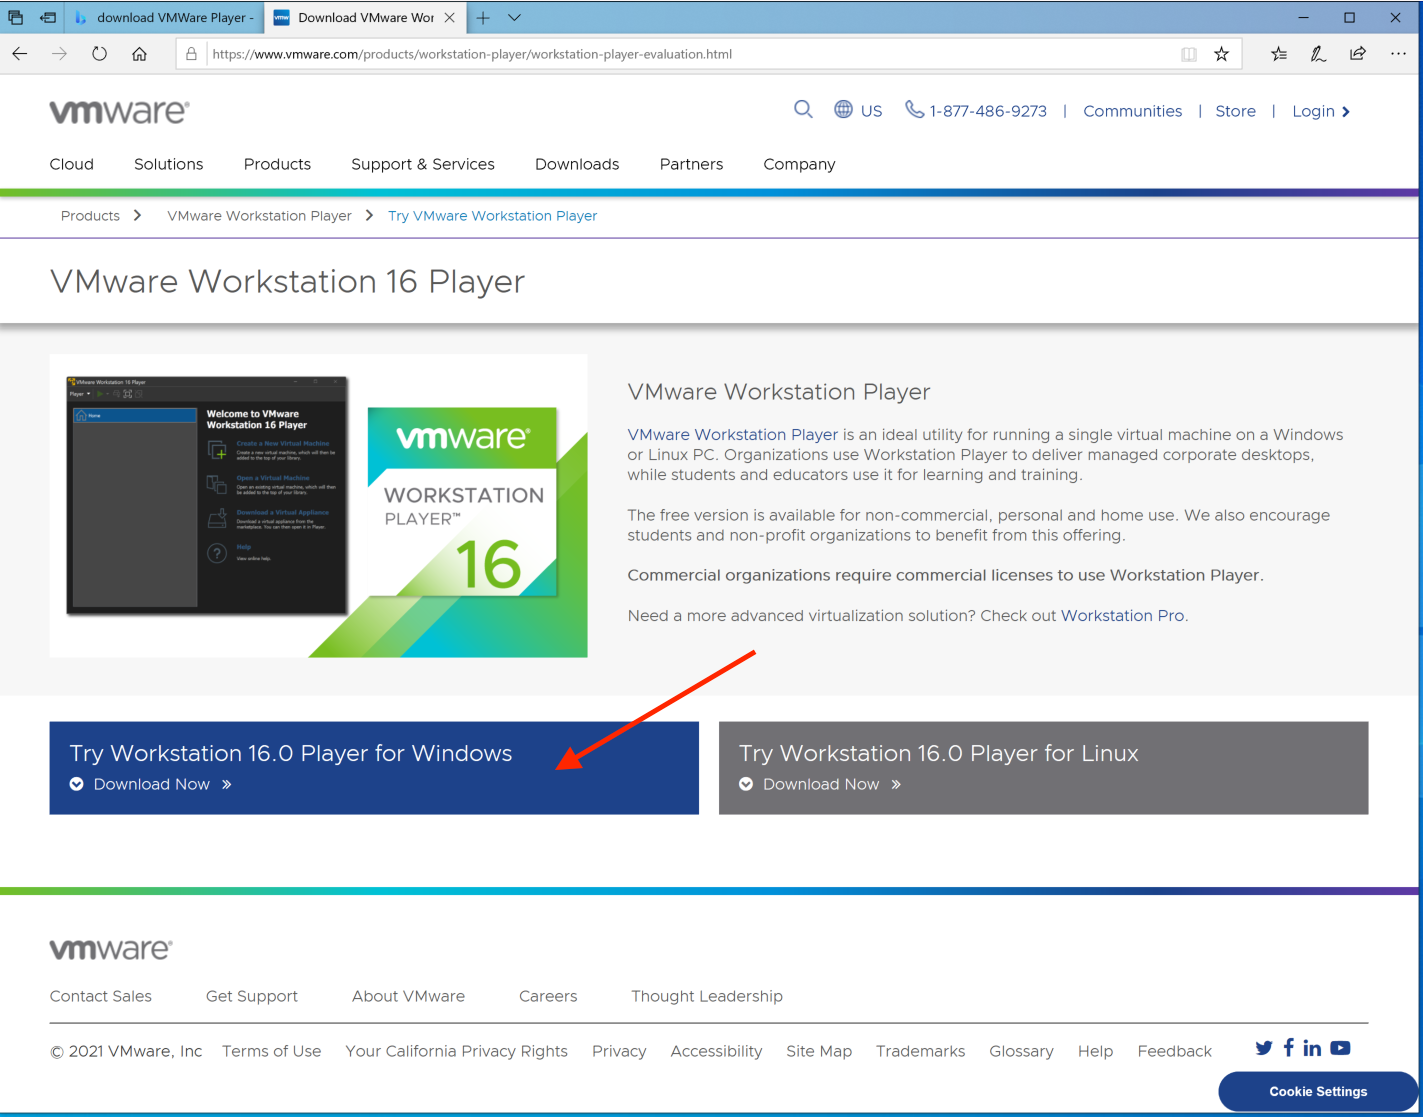The image size is (1423, 1117).
Task: Click the Cookie Settings button
Action: click(1317, 1091)
